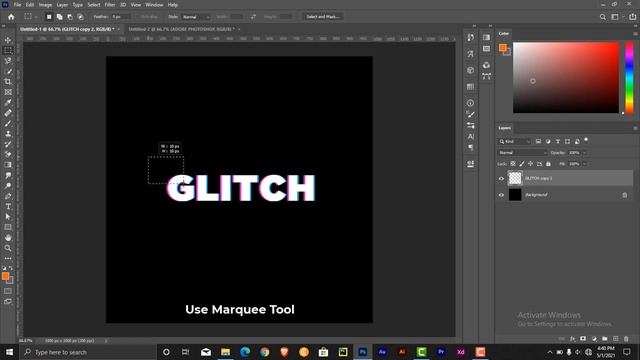Select the Path Selection tool

pyautogui.click(x=8, y=217)
